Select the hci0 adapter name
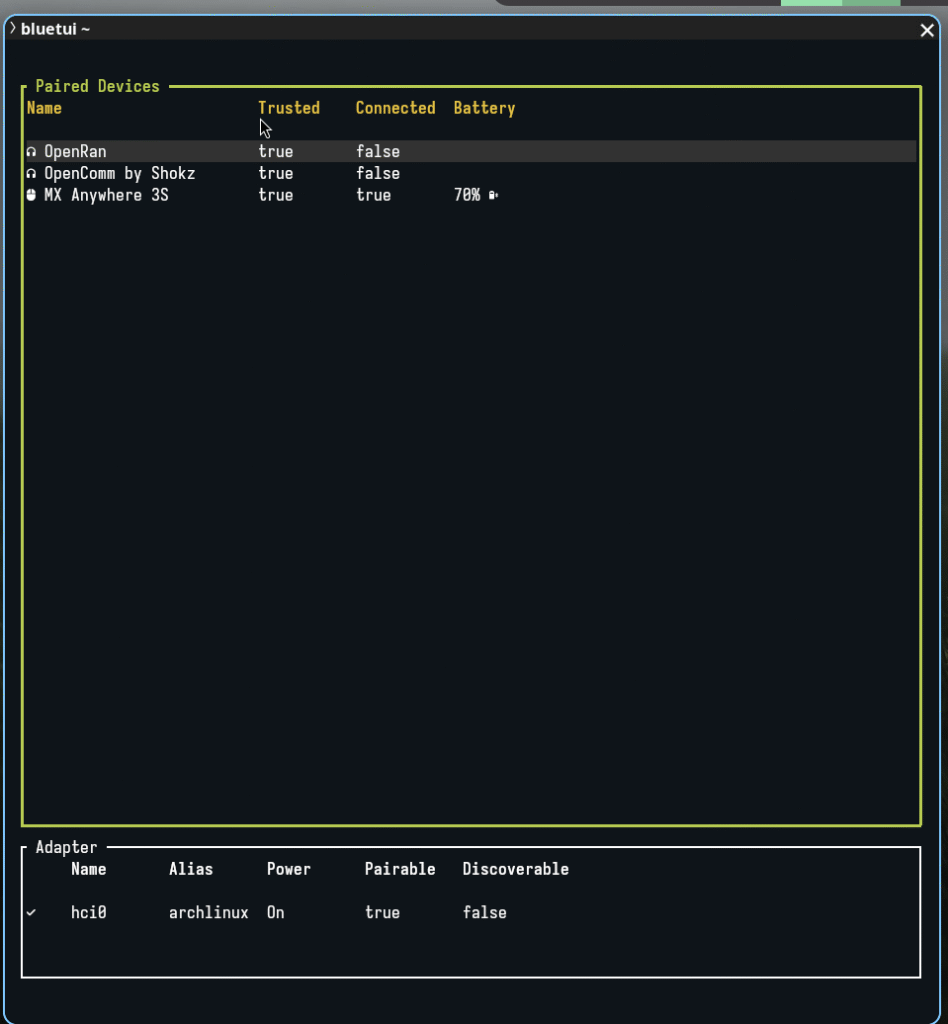This screenshot has height=1024, width=948. point(88,913)
